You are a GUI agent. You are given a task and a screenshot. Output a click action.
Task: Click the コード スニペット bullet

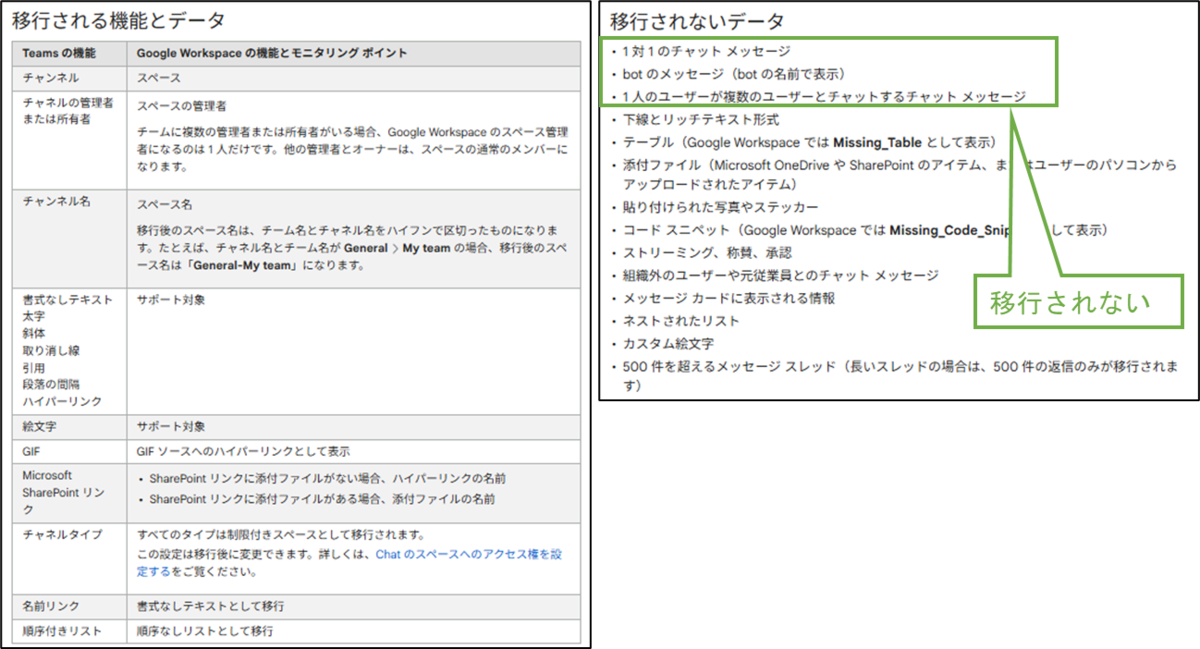tap(864, 230)
